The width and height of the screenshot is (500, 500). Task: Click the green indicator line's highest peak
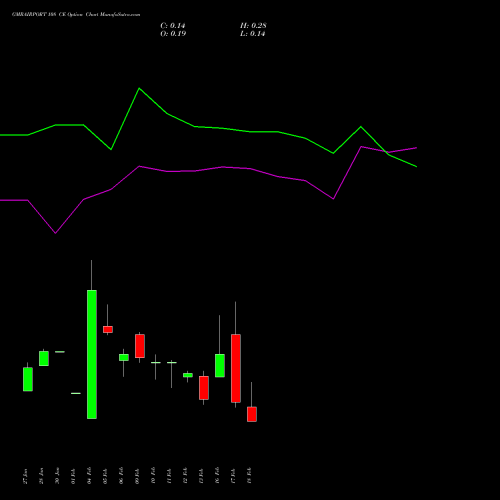[139, 89]
